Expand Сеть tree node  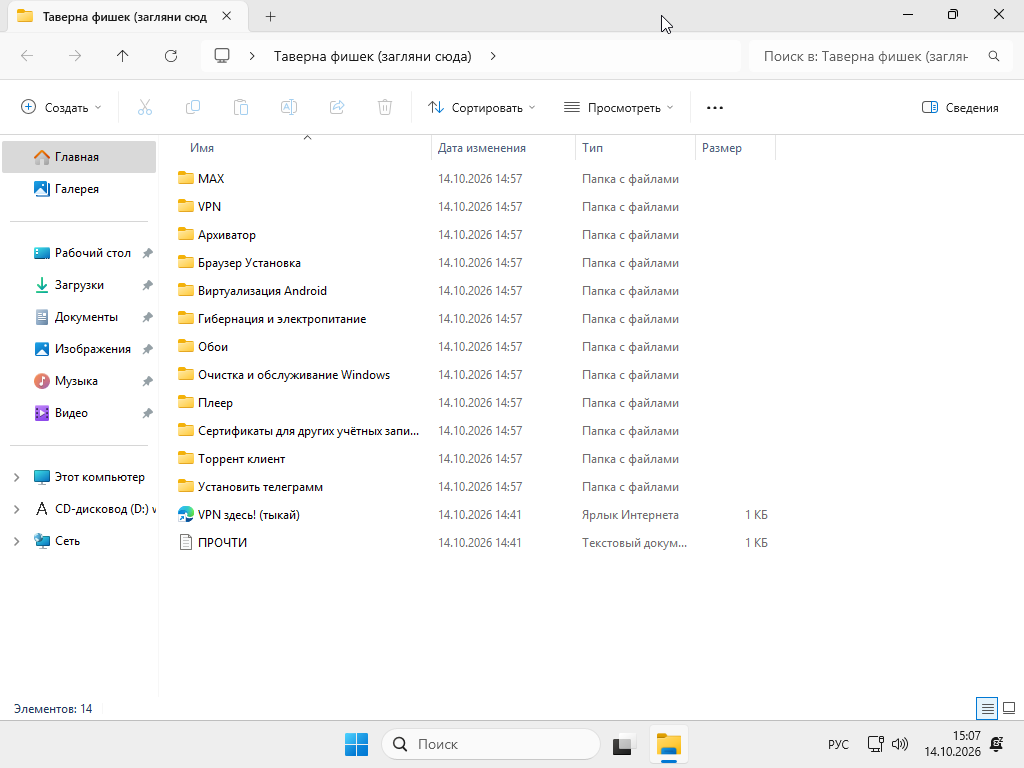tap(16, 541)
